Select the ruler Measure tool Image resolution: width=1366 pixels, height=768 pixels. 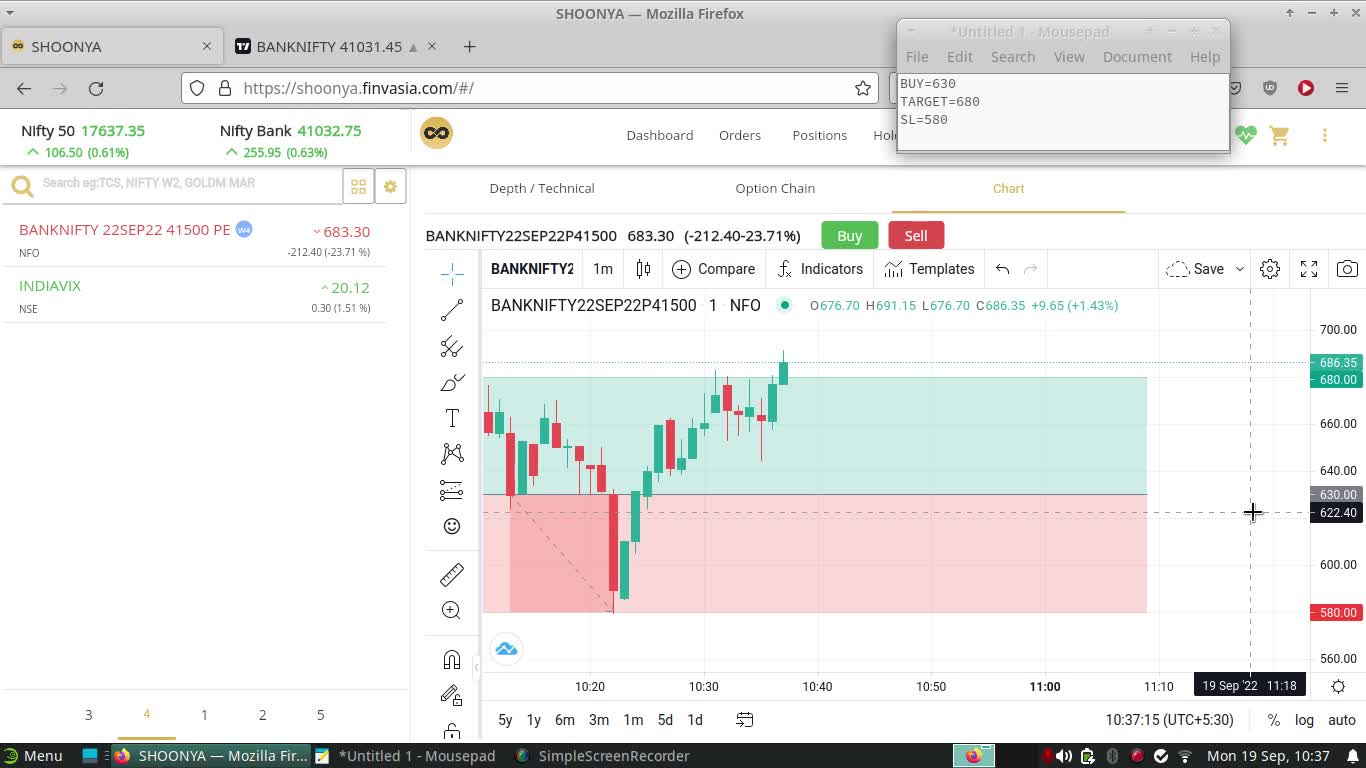452,574
